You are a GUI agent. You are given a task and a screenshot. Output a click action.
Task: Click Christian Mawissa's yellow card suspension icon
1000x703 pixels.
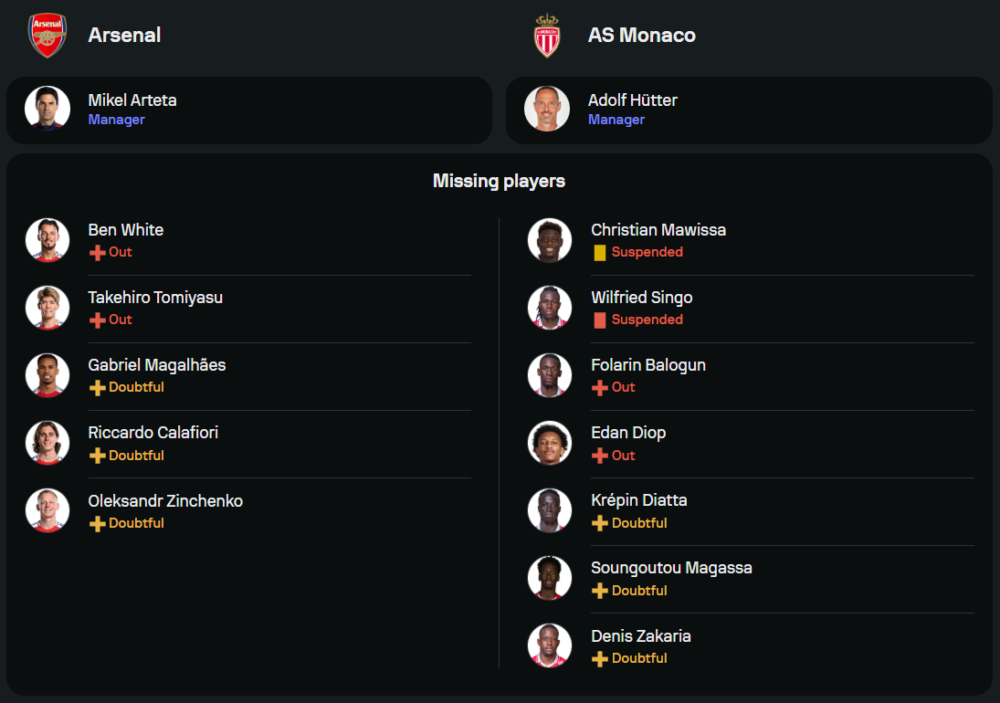(600, 253)
